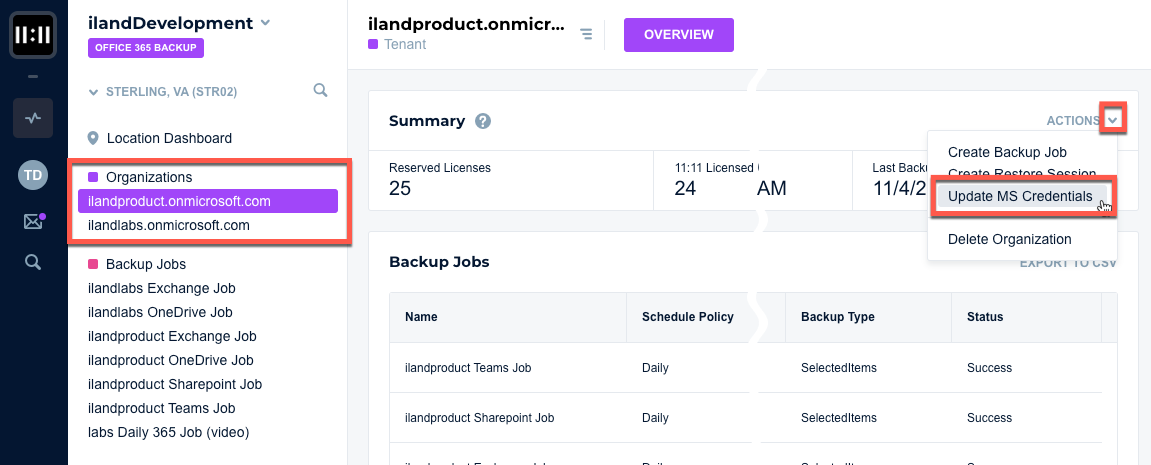Click Export to CSV link
This screenshot has height=465, width=1151.
point(1067,264)
